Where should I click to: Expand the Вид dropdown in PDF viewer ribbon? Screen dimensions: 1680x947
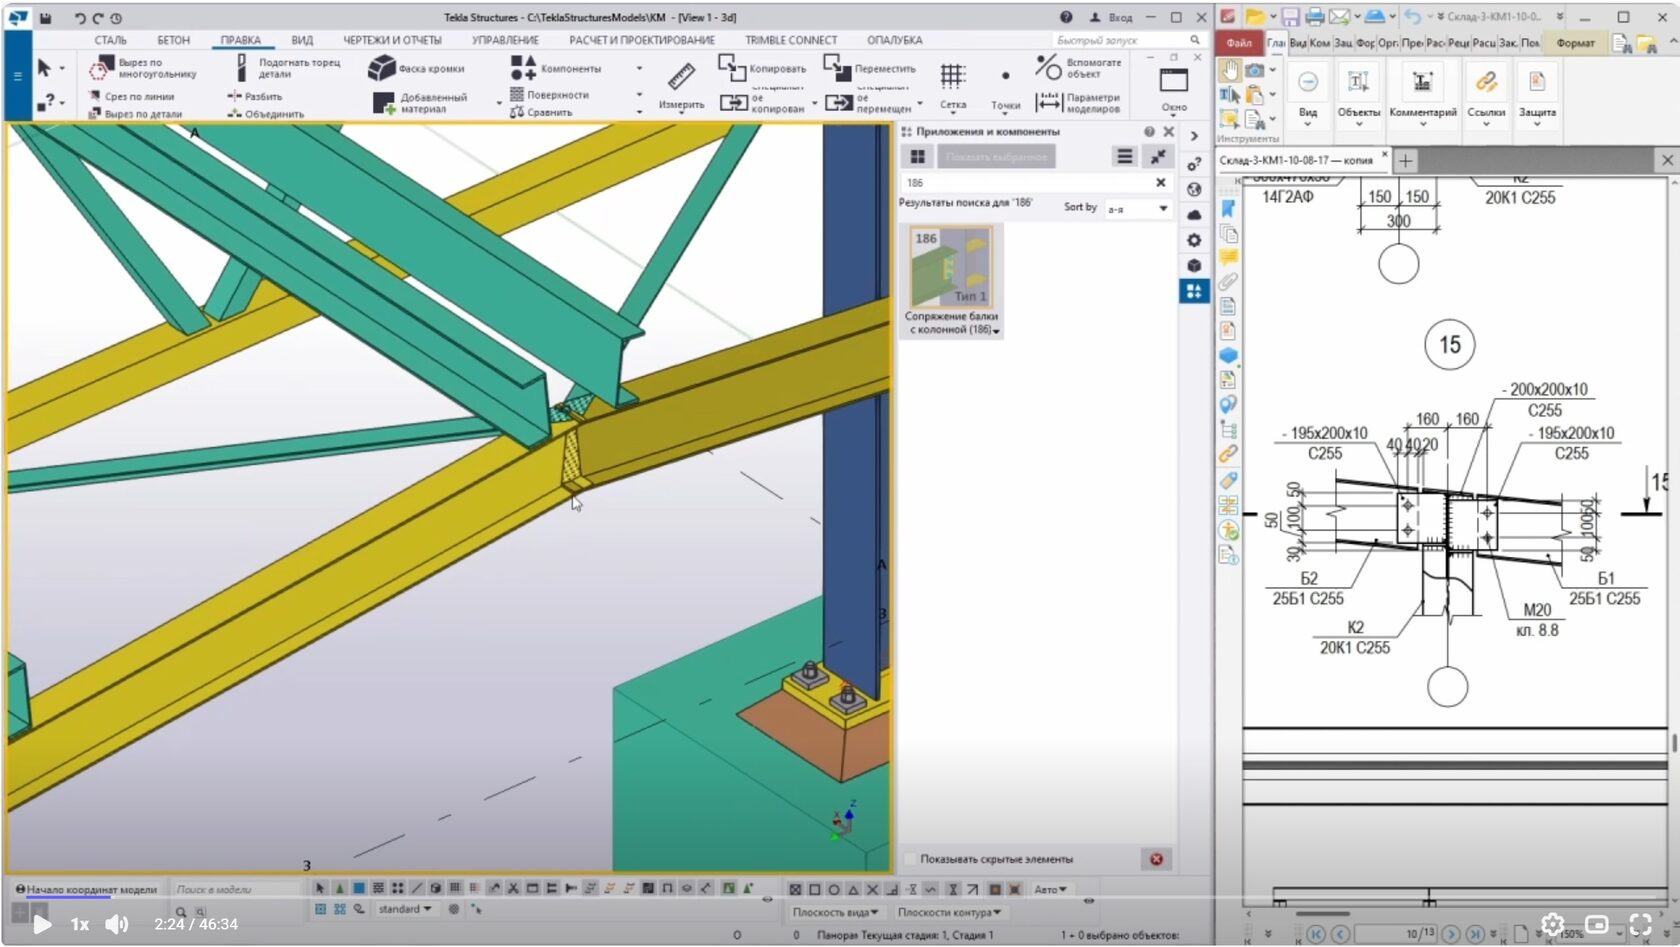click(x=1308, y=124)
